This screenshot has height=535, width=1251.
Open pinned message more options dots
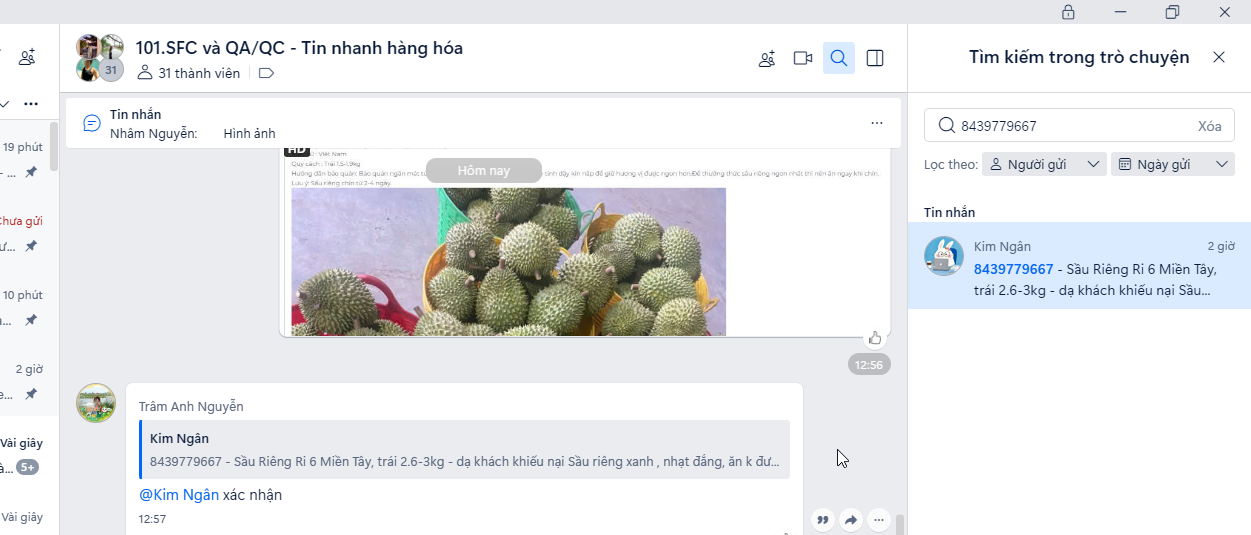877,123
